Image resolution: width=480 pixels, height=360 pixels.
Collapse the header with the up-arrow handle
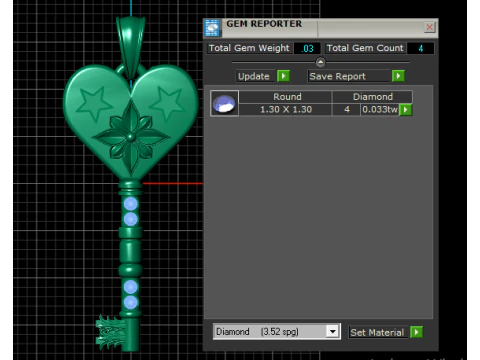point(320,62)
